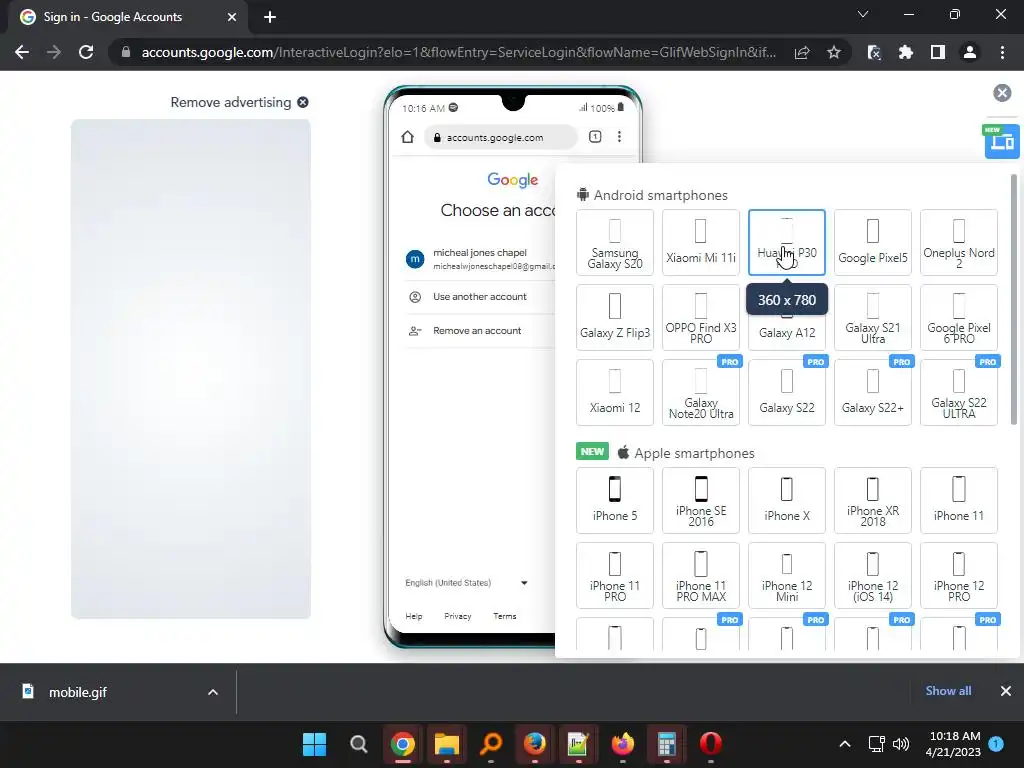The width and height of the screenshot is (1024, 768).
Task: Pick the Galaxy S21 Ultra device
Action: point(872,317)
